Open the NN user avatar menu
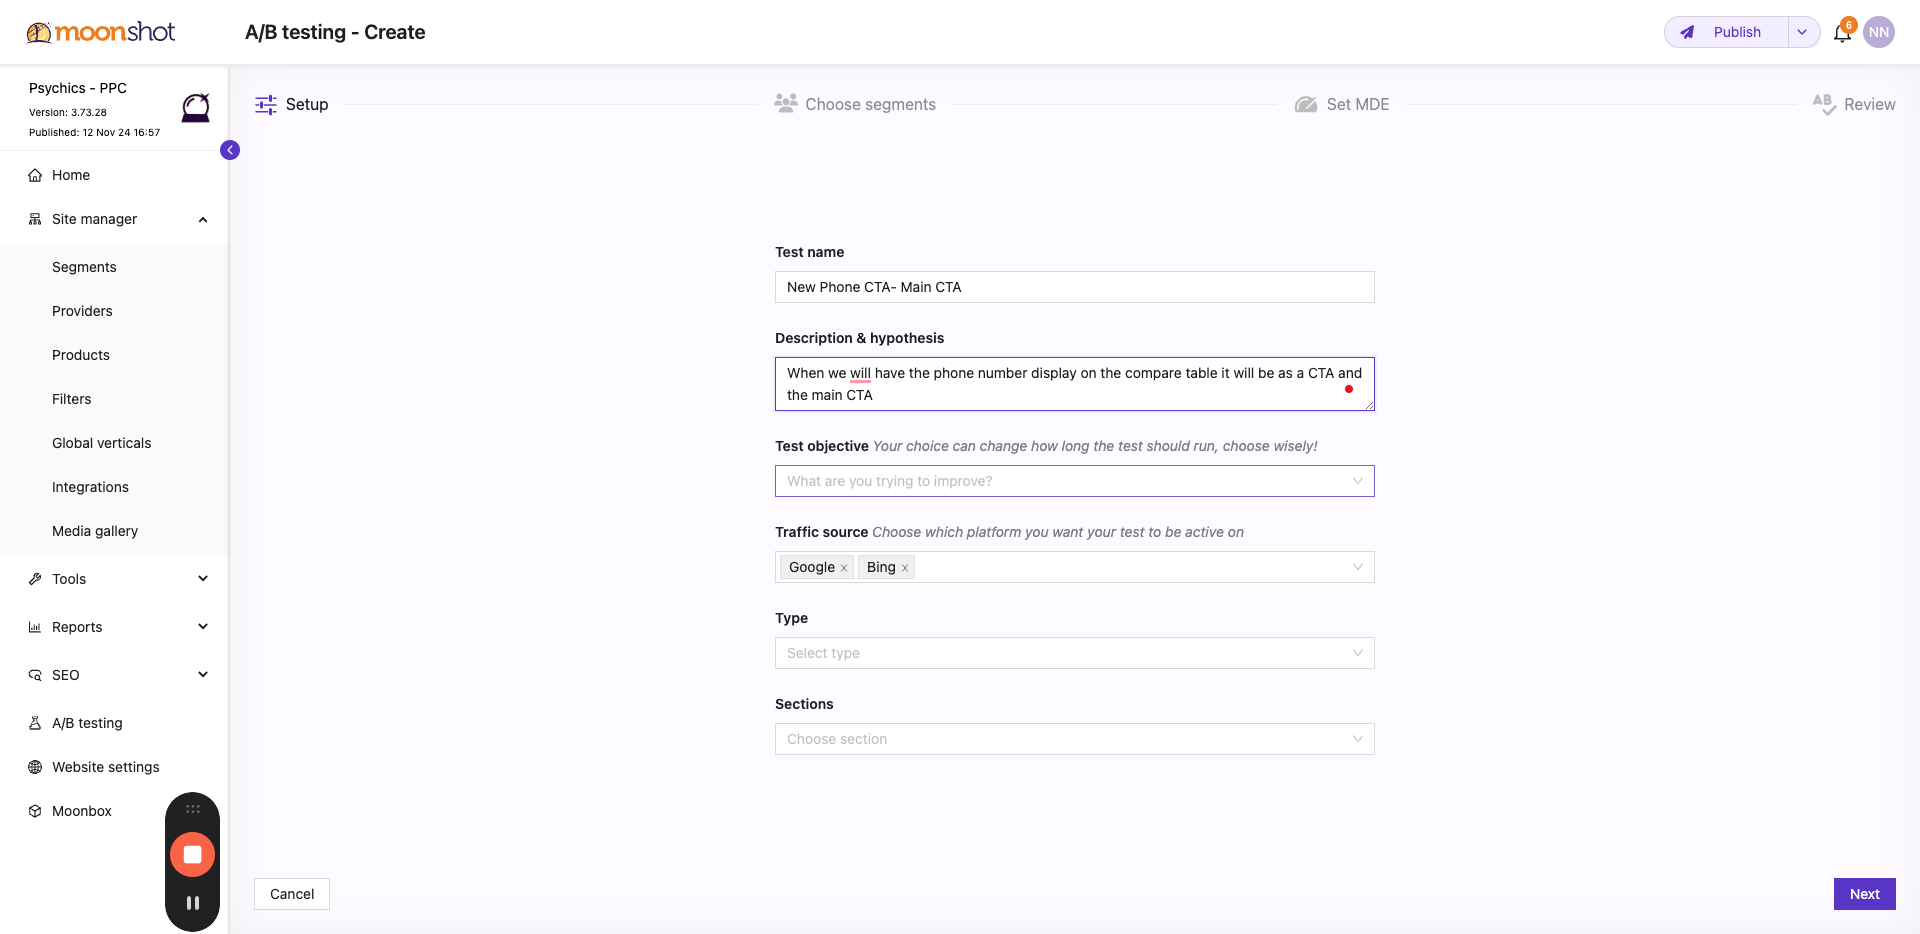Image resolution: width=1920 pixels, height=934 pixels. click(1879, 32)
